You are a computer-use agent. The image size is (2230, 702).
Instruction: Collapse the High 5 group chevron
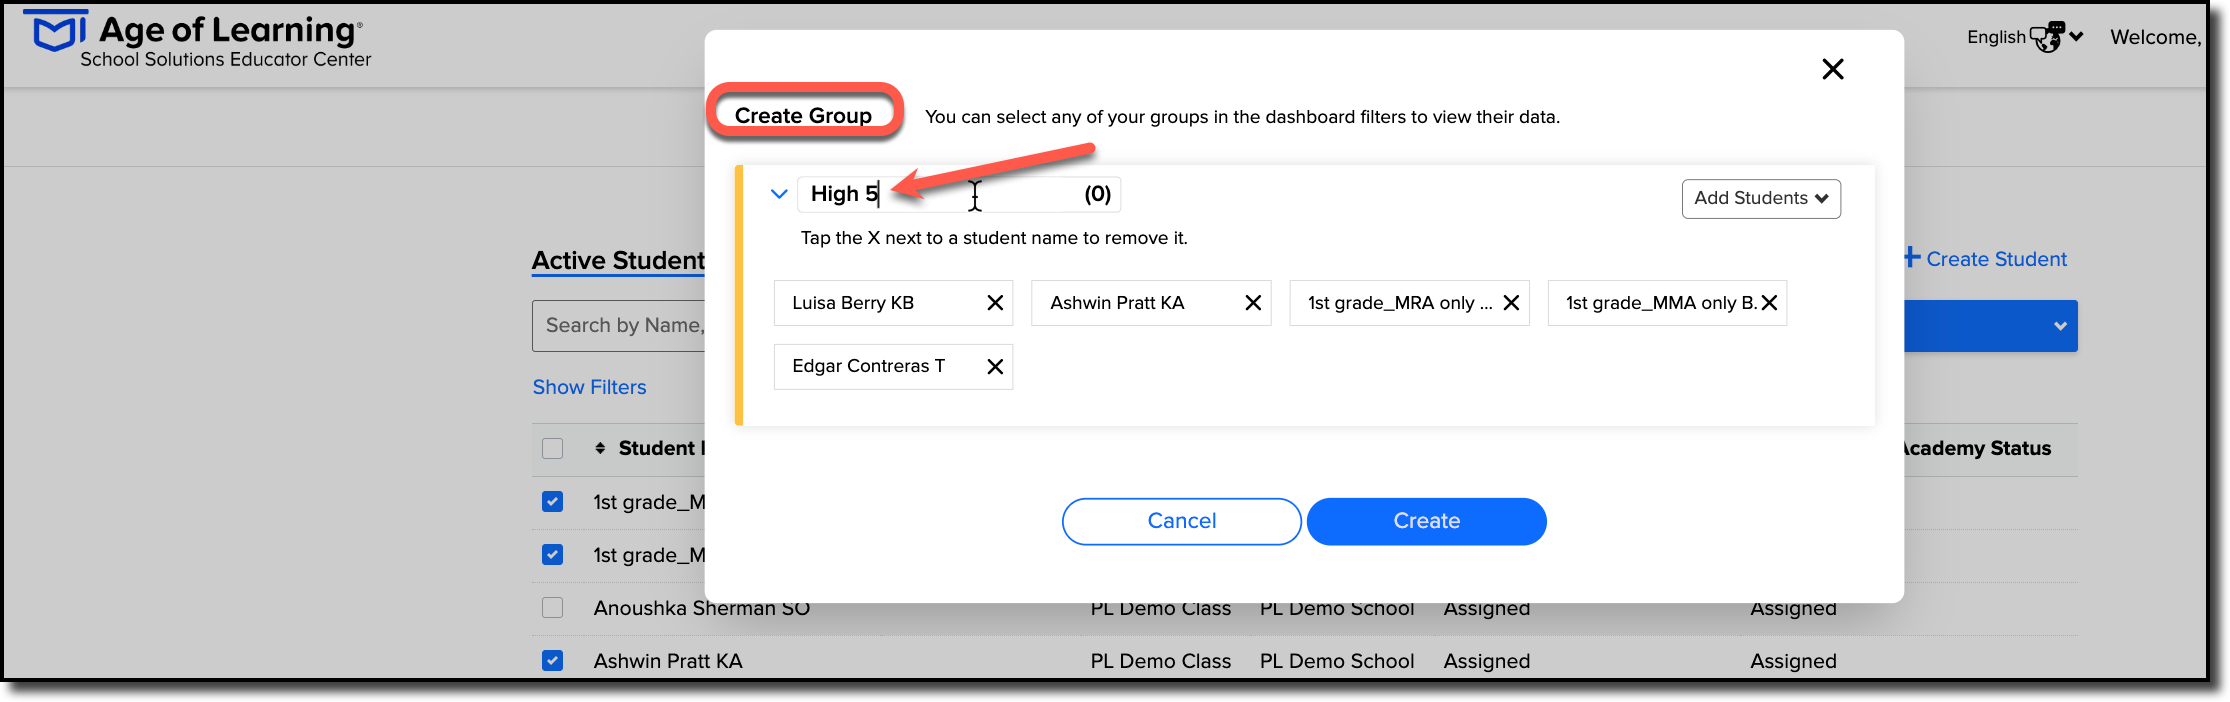tap(779, 194)
